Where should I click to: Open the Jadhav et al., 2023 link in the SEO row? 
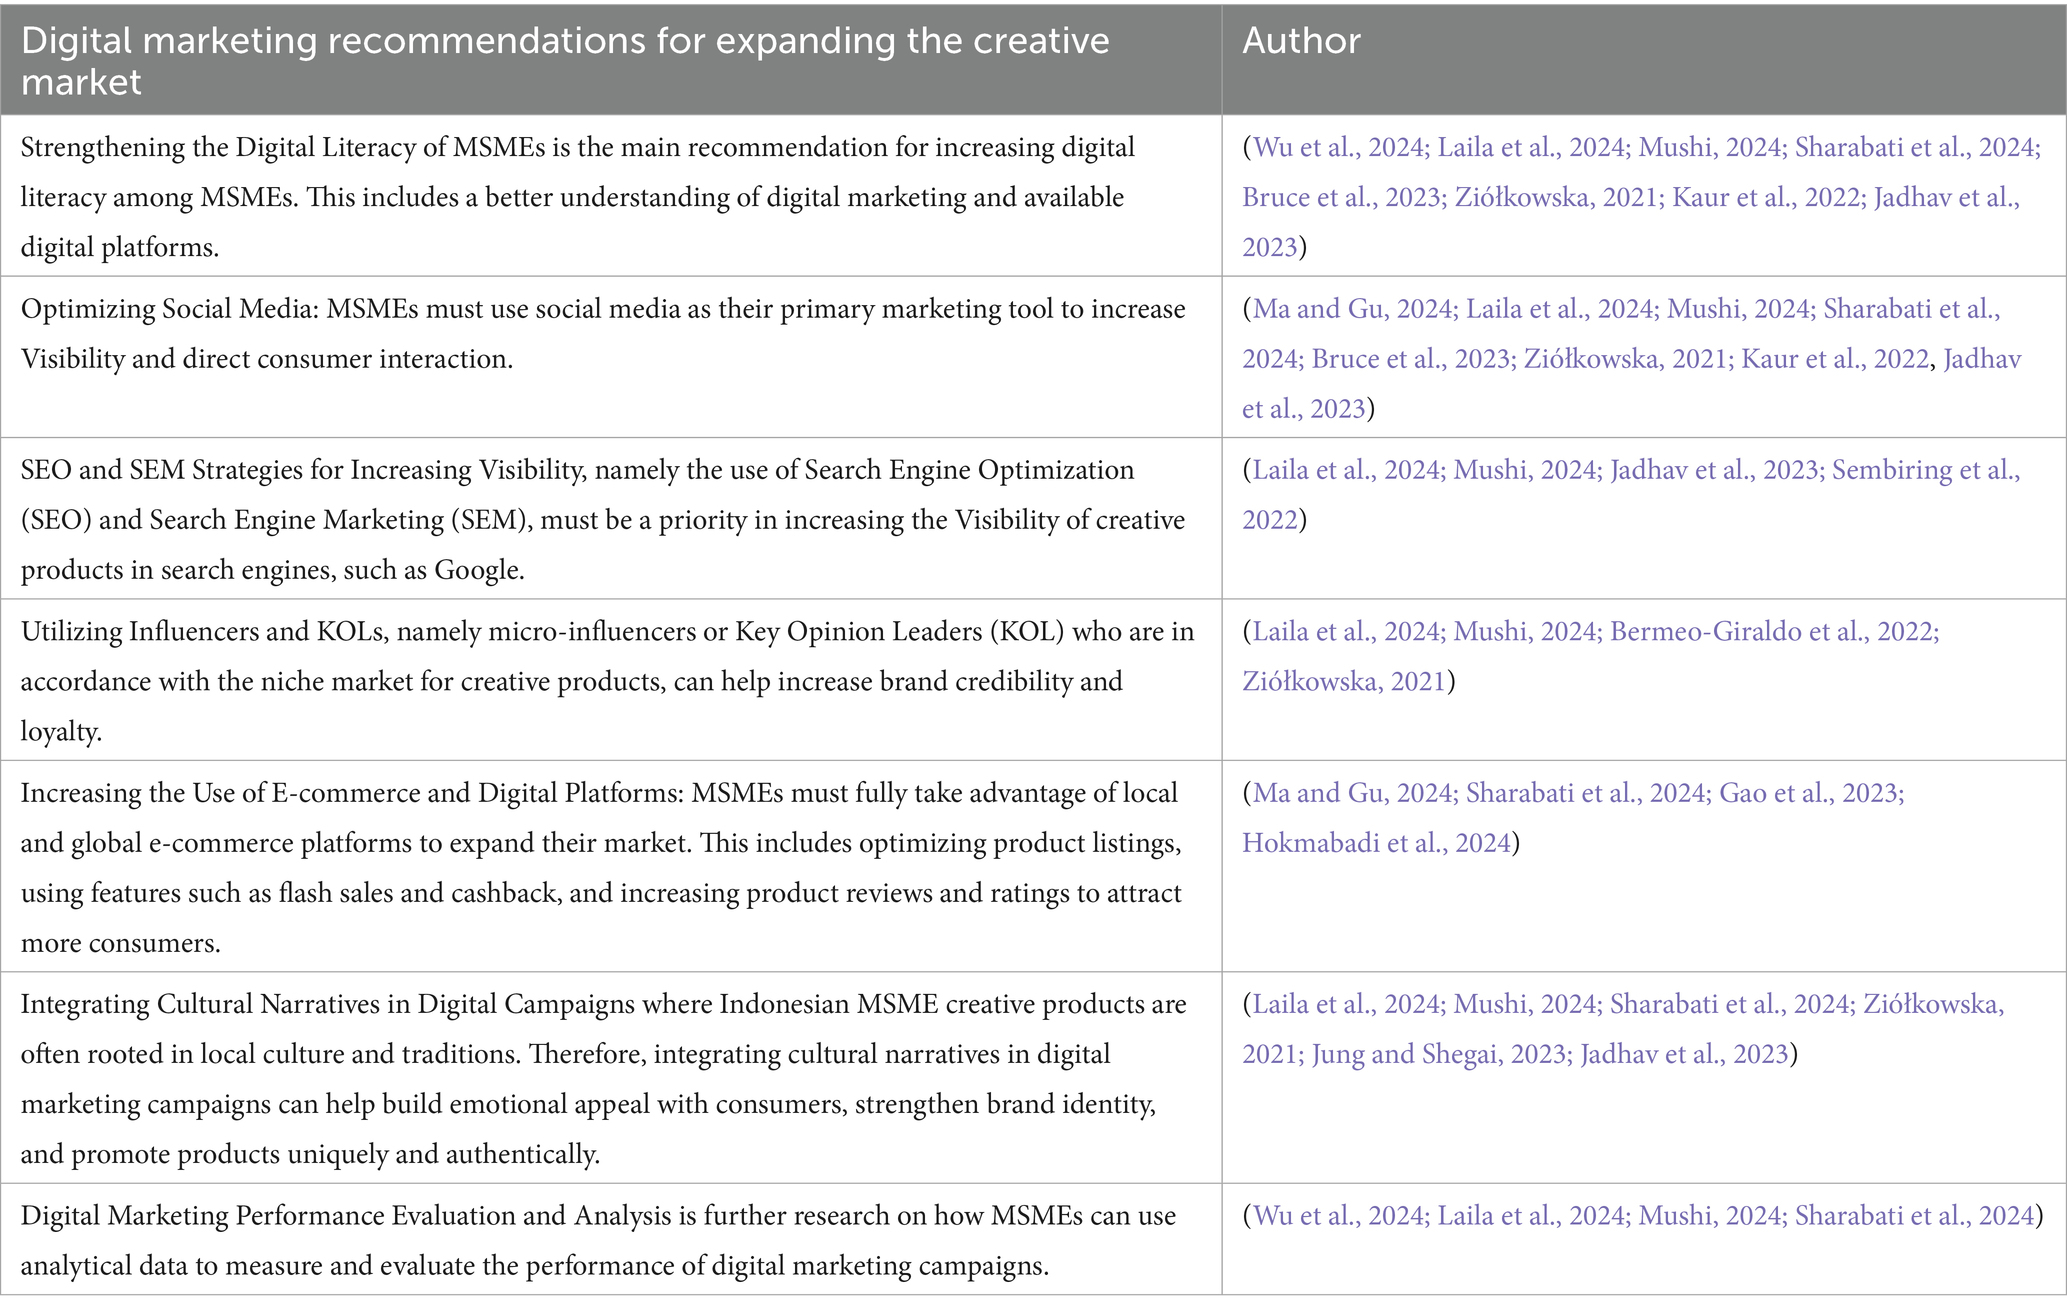pyautogui.click(x=1714, y=470)
